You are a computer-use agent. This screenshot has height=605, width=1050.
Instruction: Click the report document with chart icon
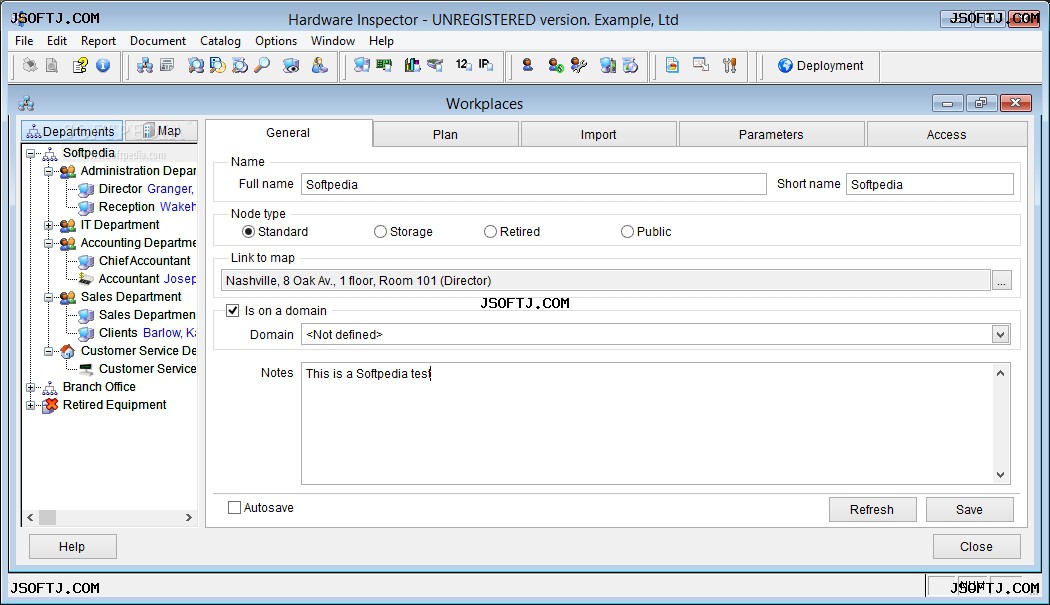click(x=672, y=65)
